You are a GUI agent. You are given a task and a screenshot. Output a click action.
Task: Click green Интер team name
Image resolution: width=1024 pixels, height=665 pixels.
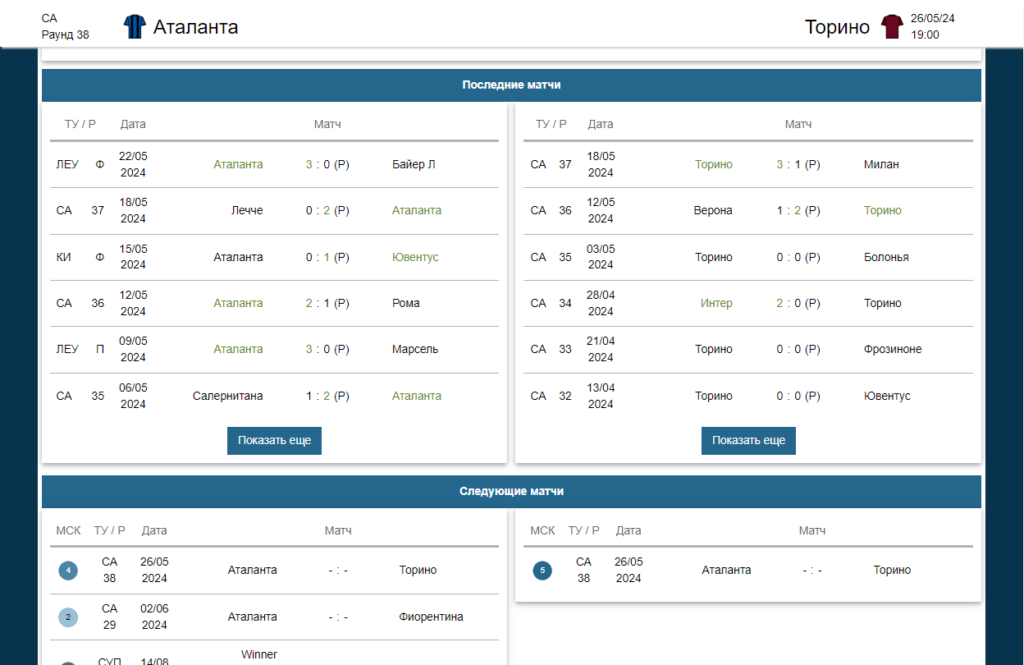pyautogui.click(x=716, y=303)
